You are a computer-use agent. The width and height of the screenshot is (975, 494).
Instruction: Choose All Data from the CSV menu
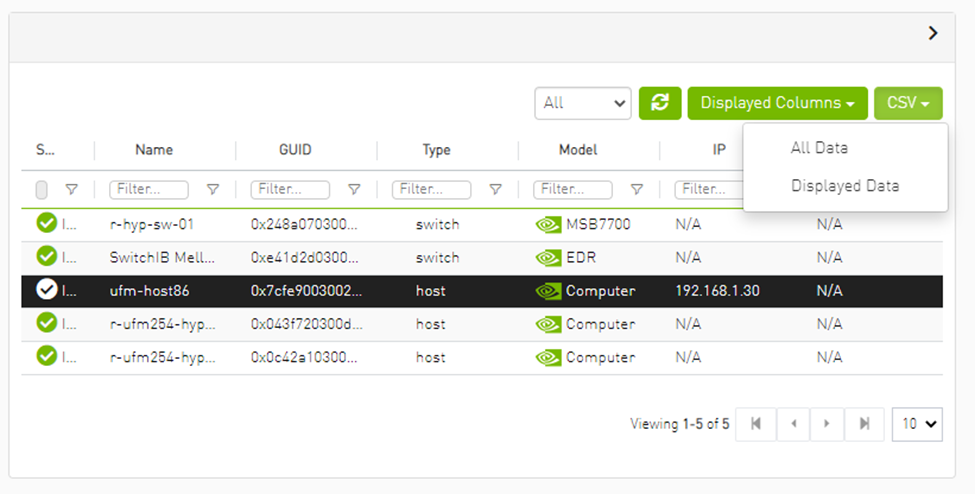coord(819,148)
